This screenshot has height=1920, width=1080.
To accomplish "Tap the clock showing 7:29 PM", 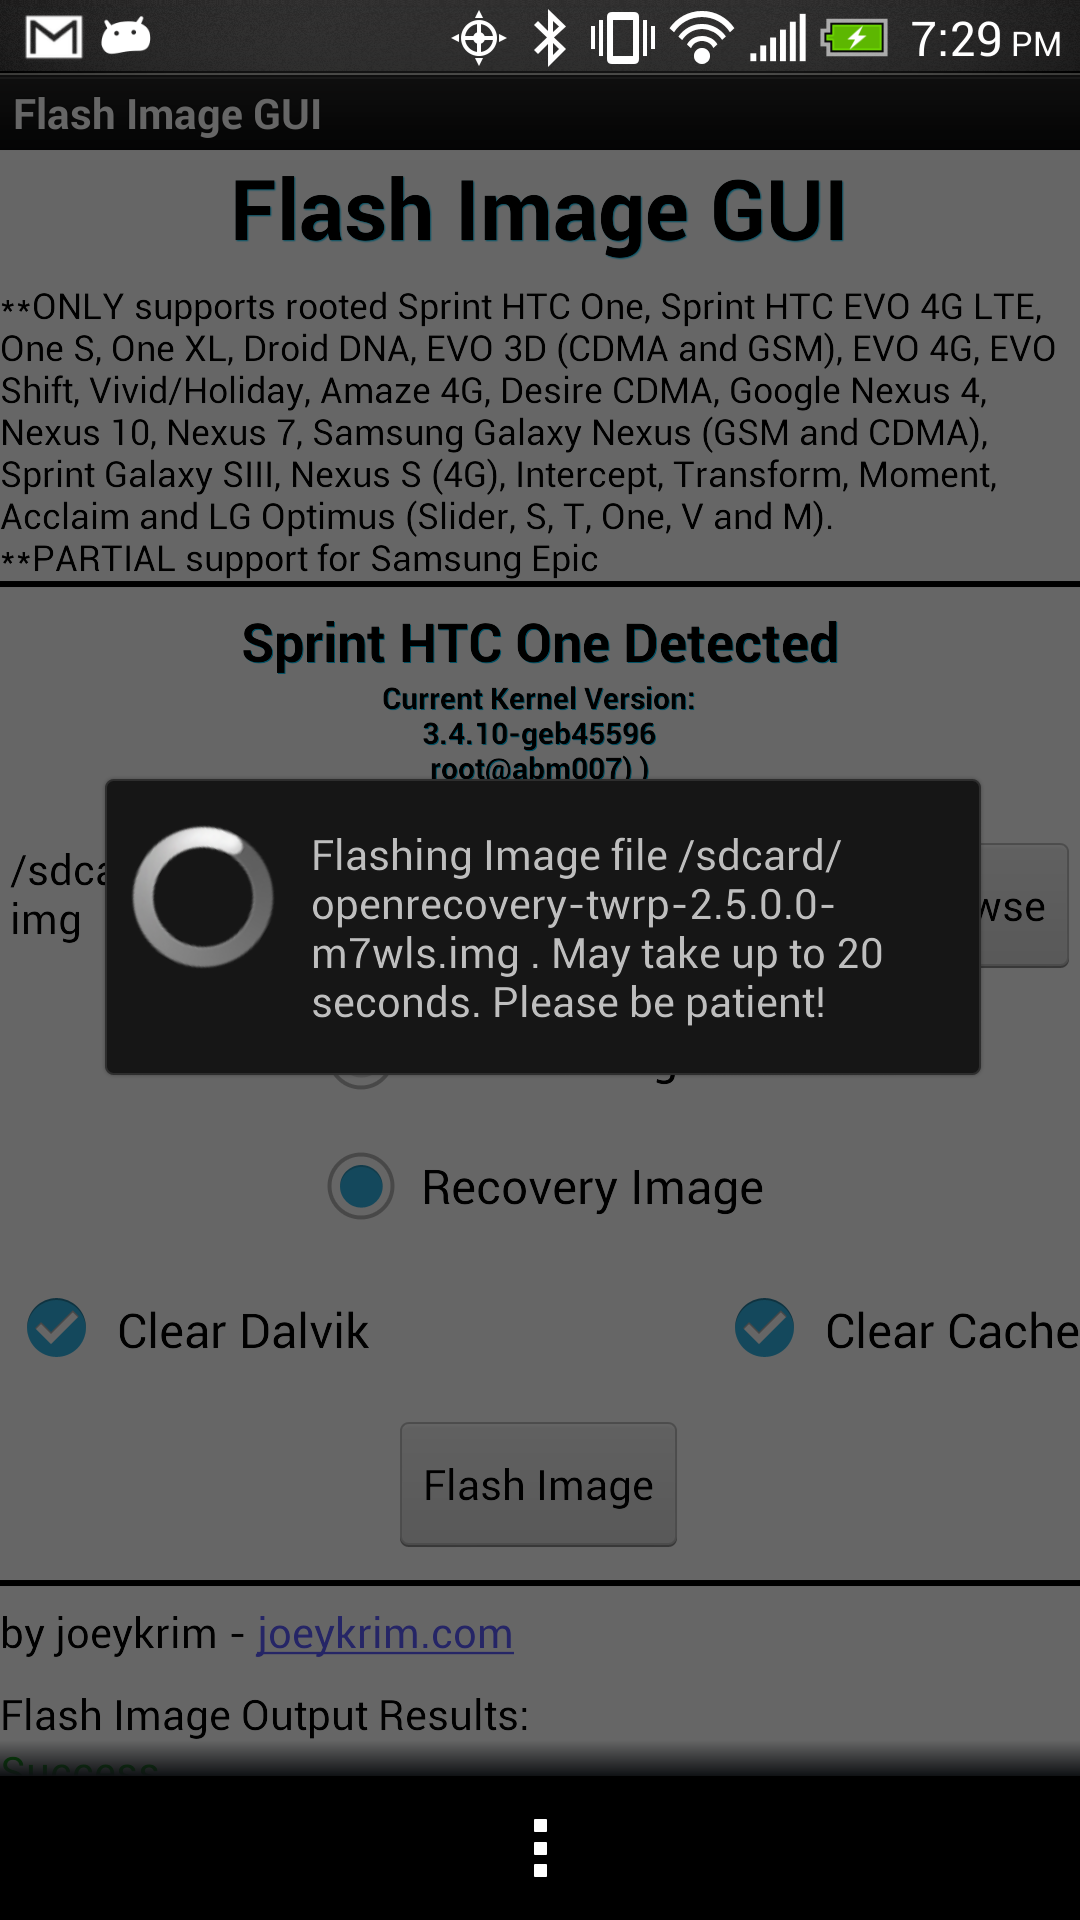I will [x=986, y=40].
